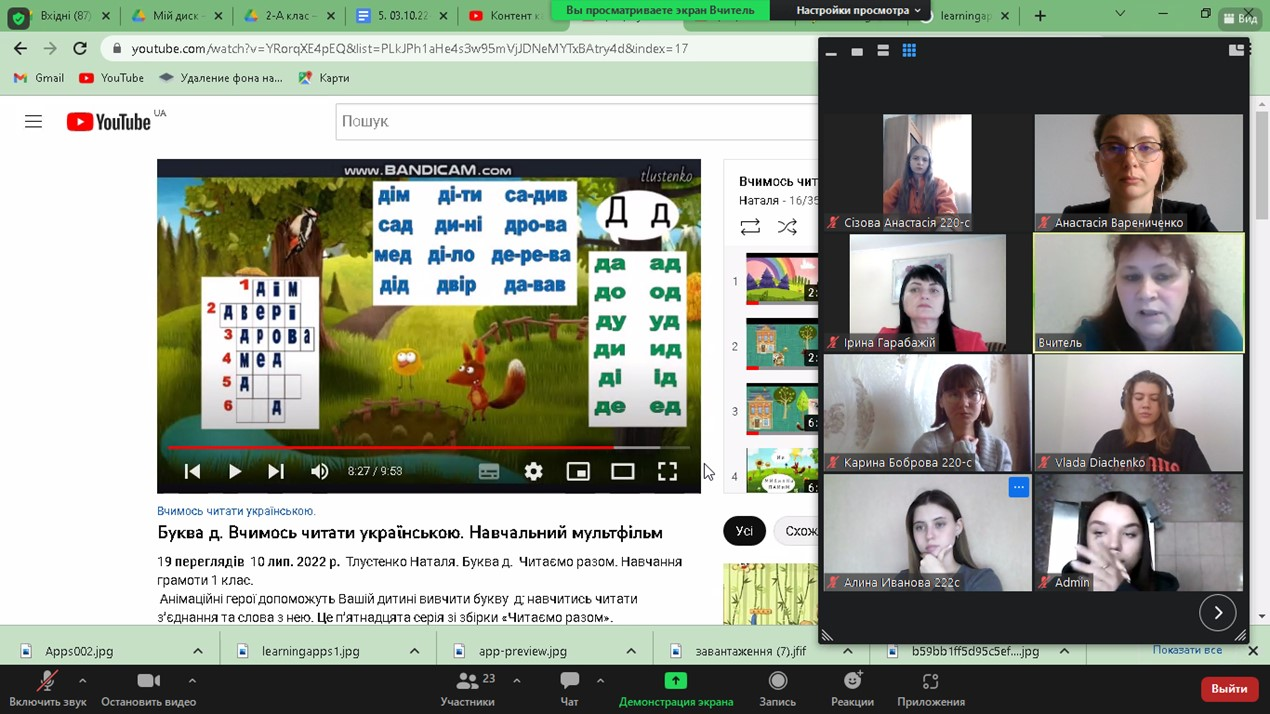The height and width of the screenshot is (714, 1270).
Task: Open Zoom chat panel
Action: coord(569,688)
